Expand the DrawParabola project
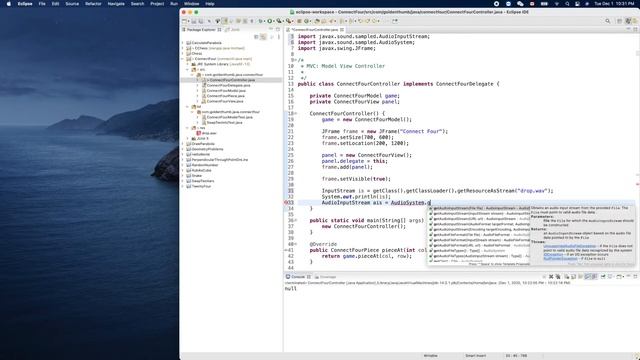Viewport: 640px width, 360px height. (x=183, y=144)
